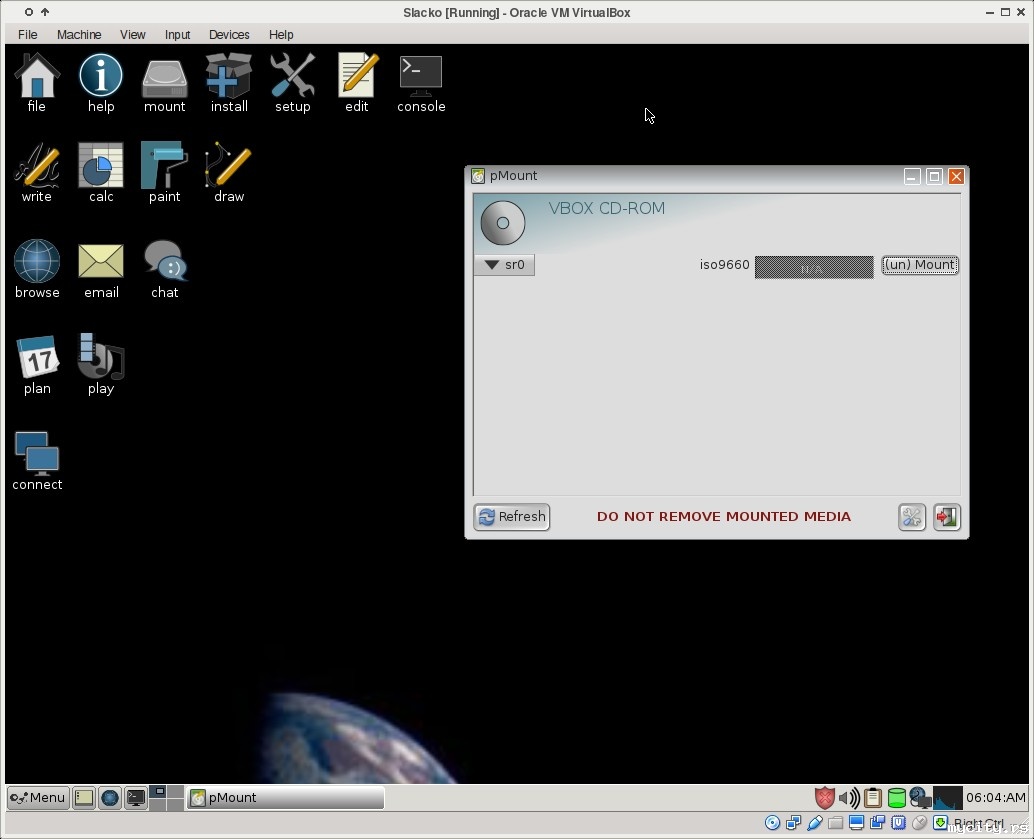Launch the play media player icon
1034x839 pixels.
101,365
